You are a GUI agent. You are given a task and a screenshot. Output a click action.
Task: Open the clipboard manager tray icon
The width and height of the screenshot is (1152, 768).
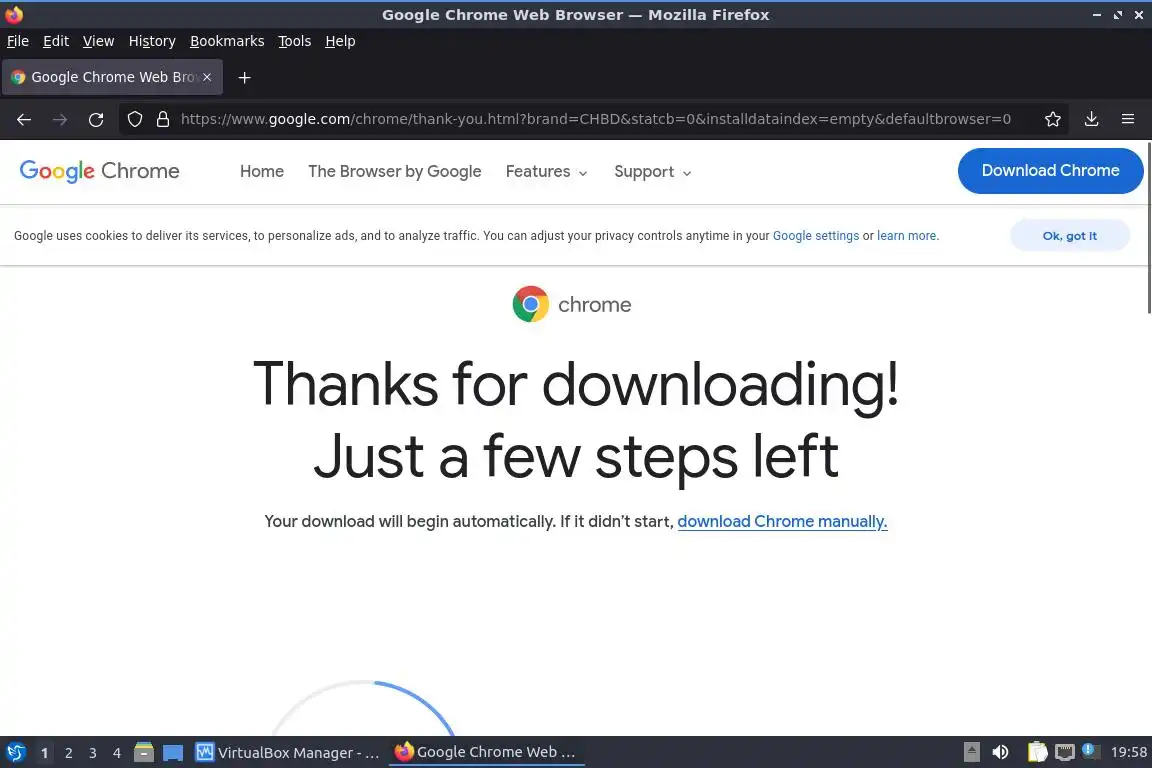[1037, 752]
